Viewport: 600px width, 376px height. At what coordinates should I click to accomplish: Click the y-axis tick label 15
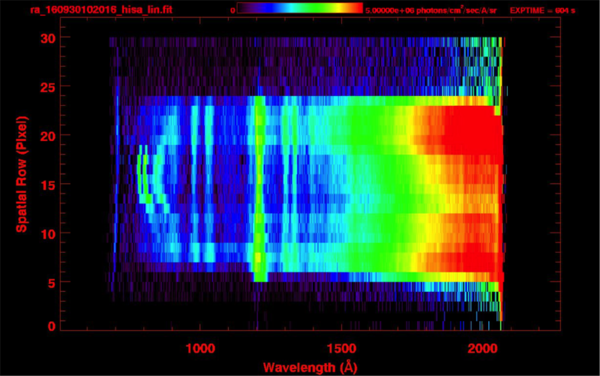48,185
